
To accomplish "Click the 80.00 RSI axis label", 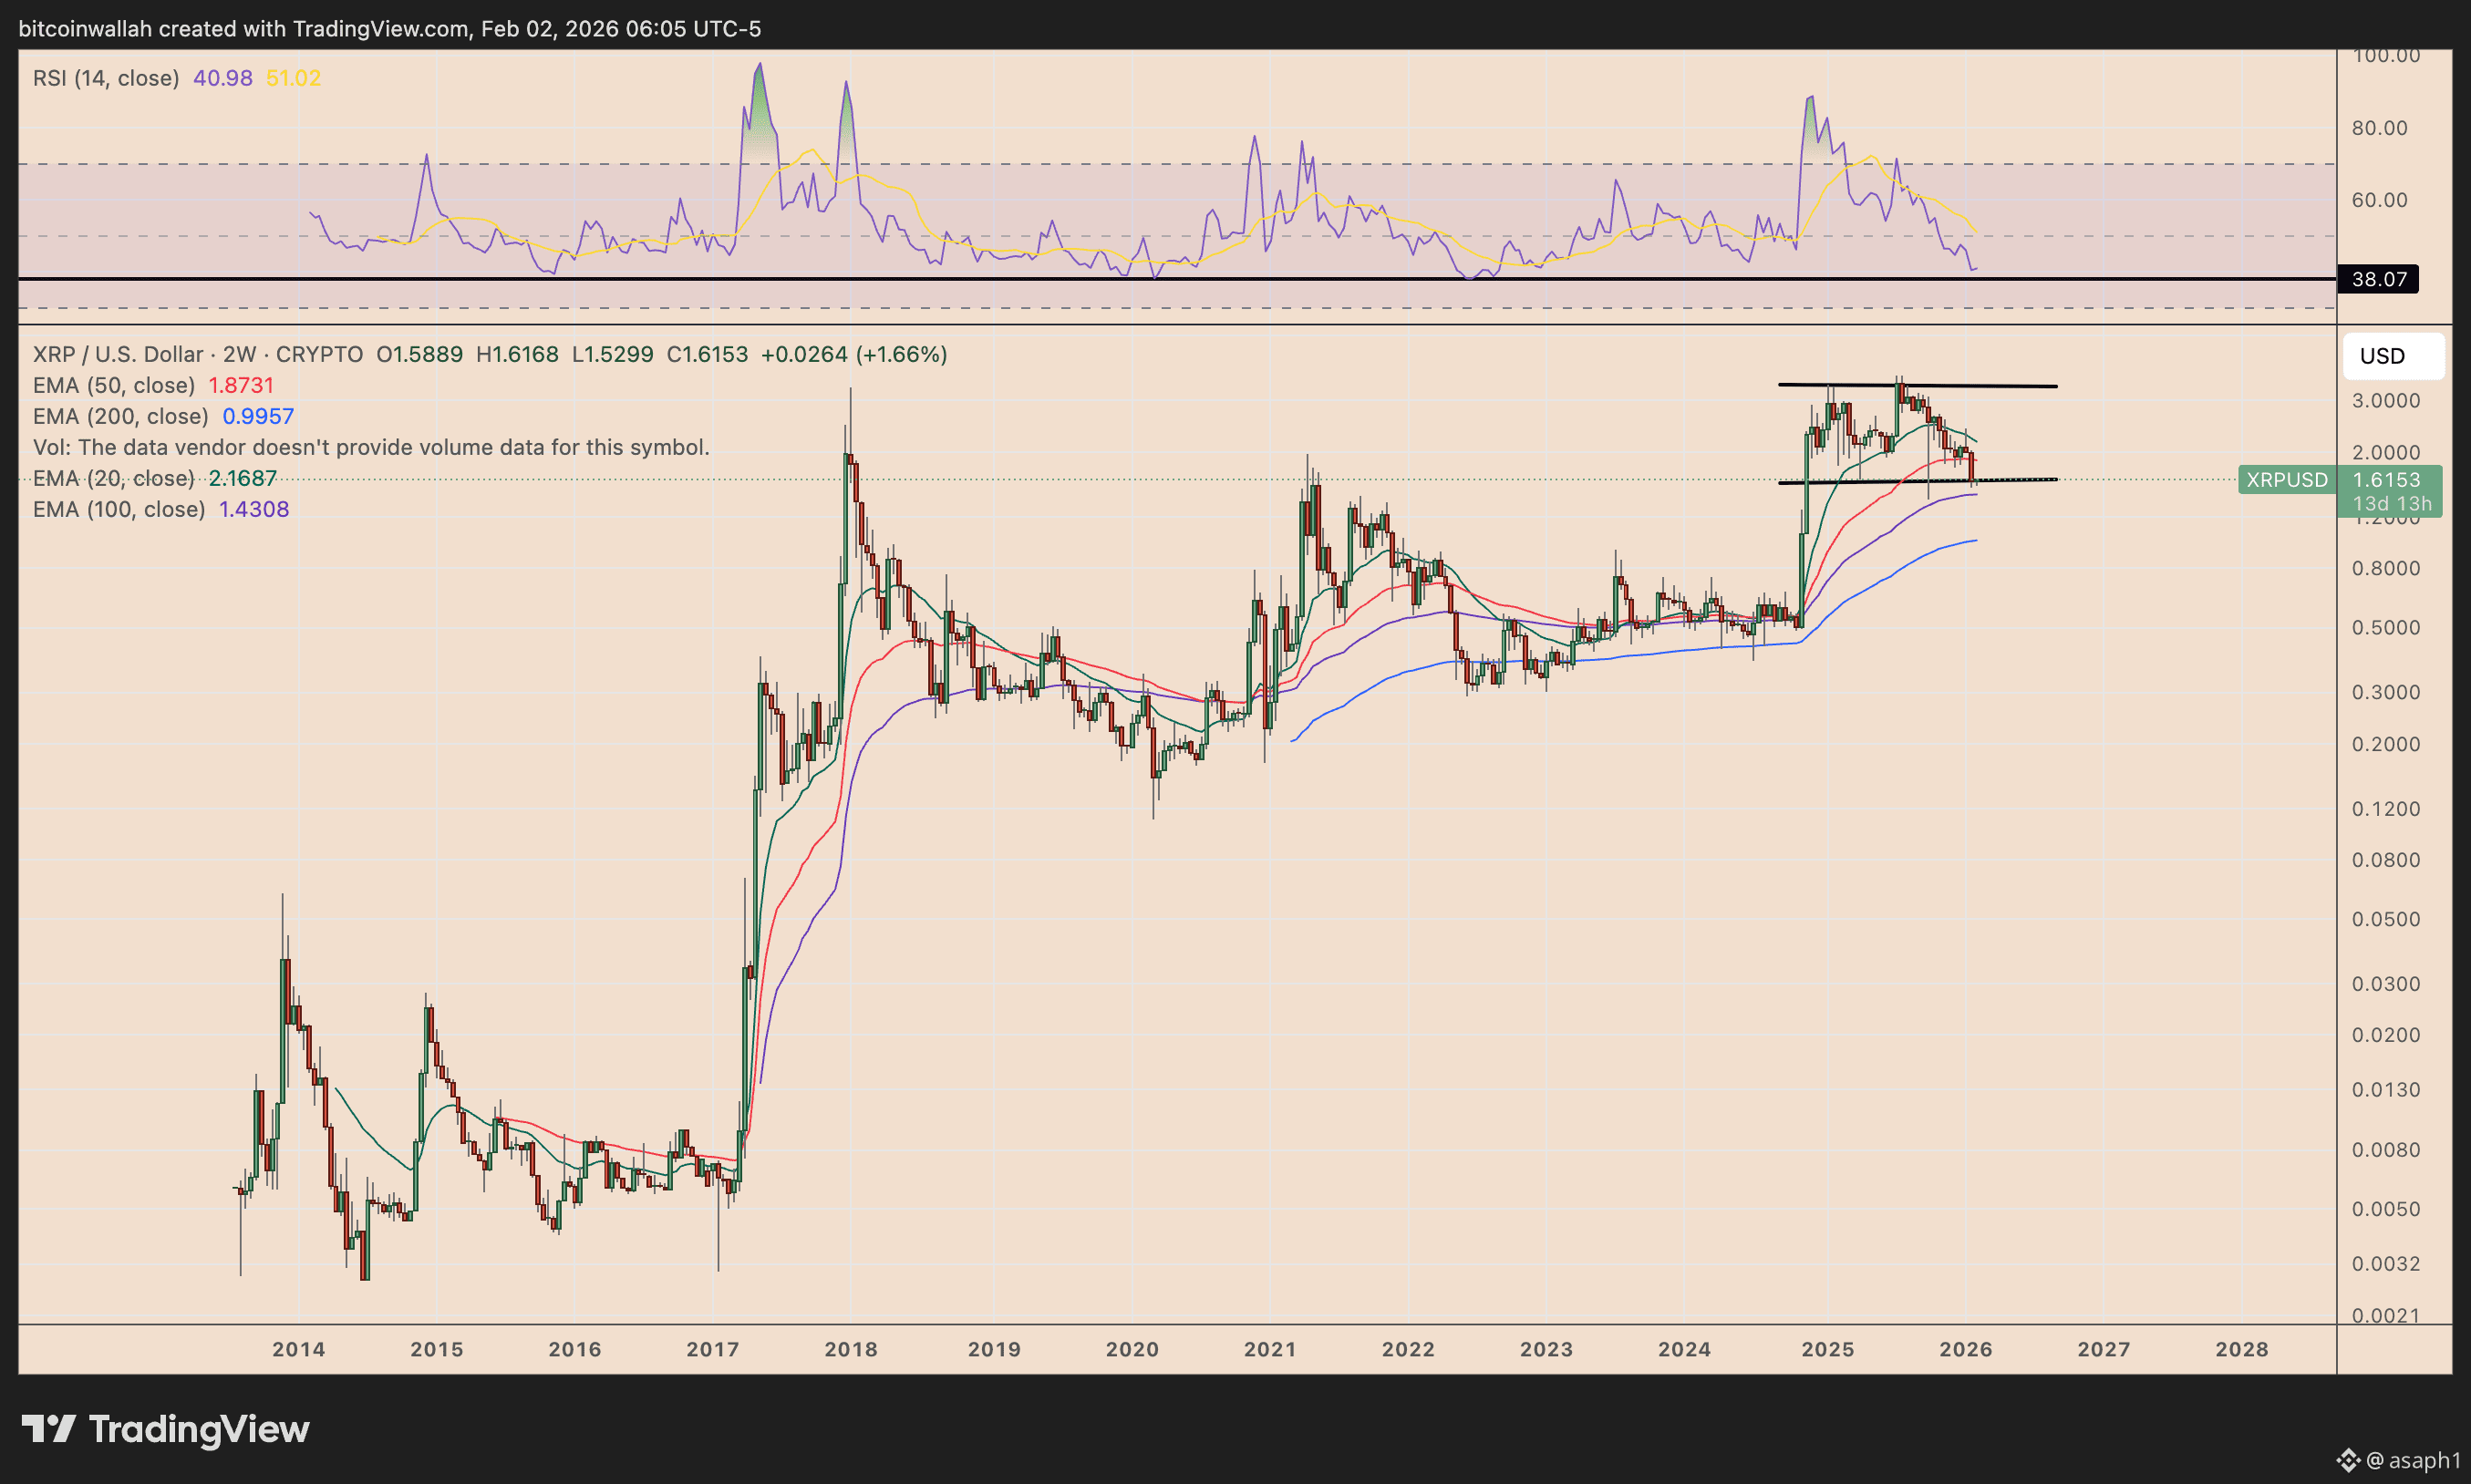I will [x=2380, y=128].
